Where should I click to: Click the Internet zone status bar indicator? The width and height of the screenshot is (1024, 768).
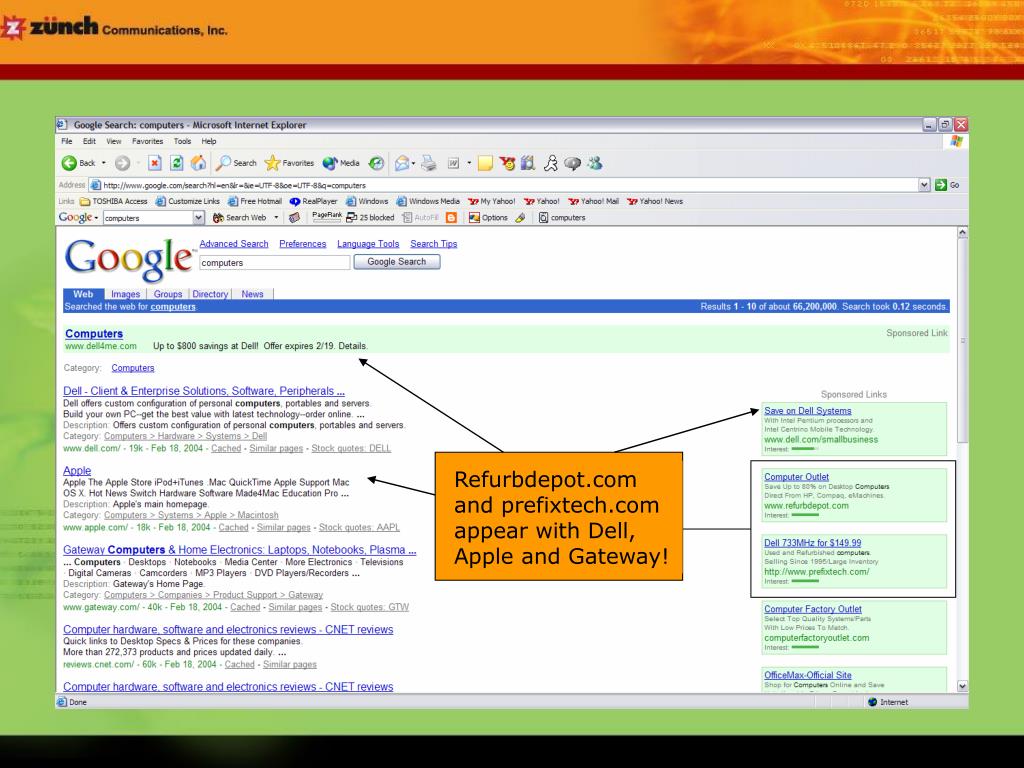888,702
